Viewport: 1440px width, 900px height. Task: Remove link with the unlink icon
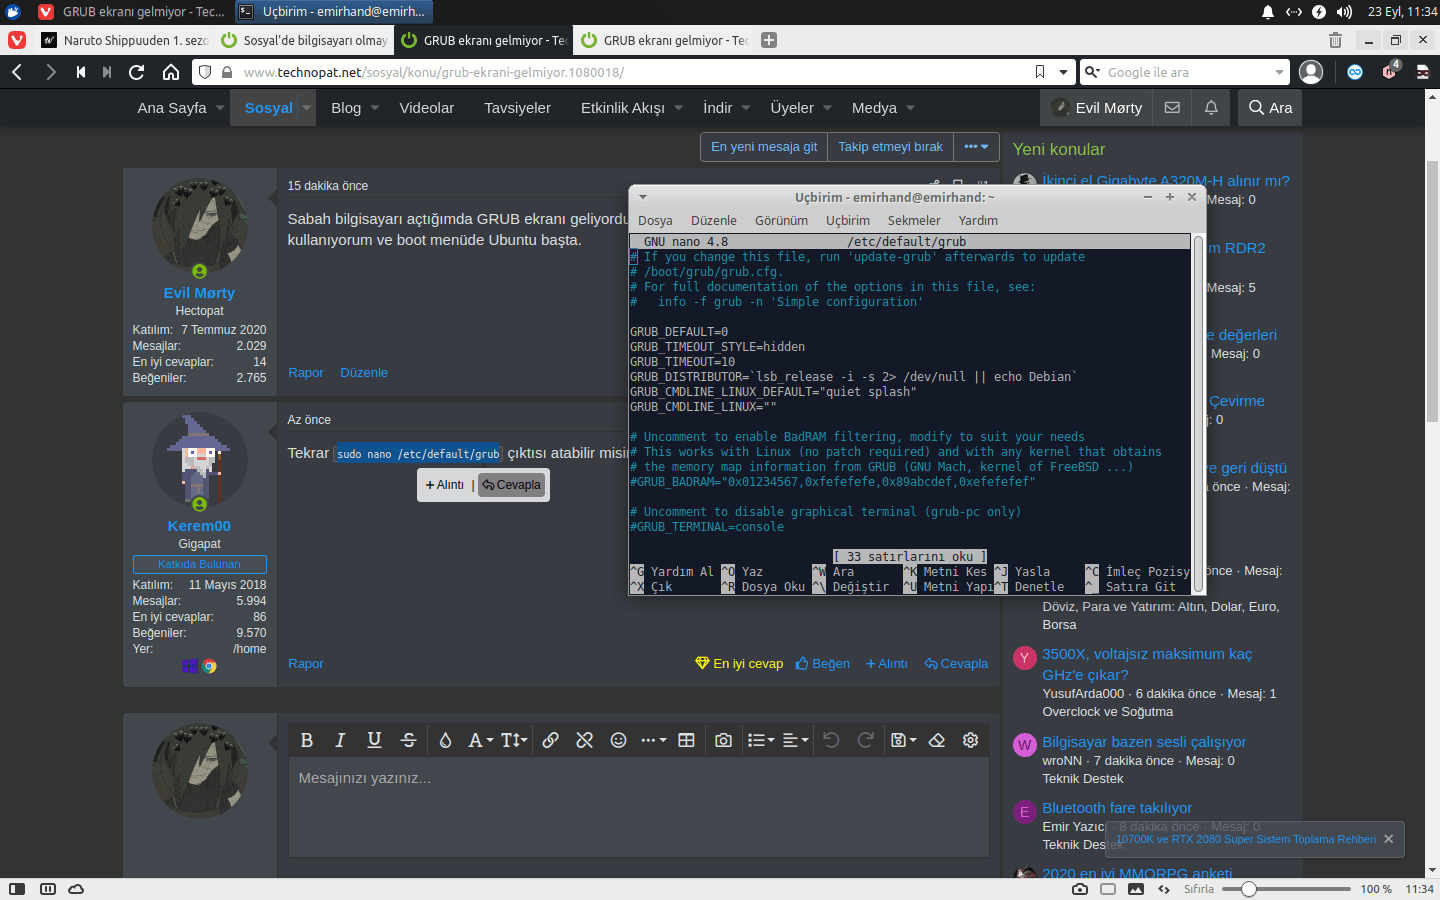pyautogui.click(x=585, y=740)
